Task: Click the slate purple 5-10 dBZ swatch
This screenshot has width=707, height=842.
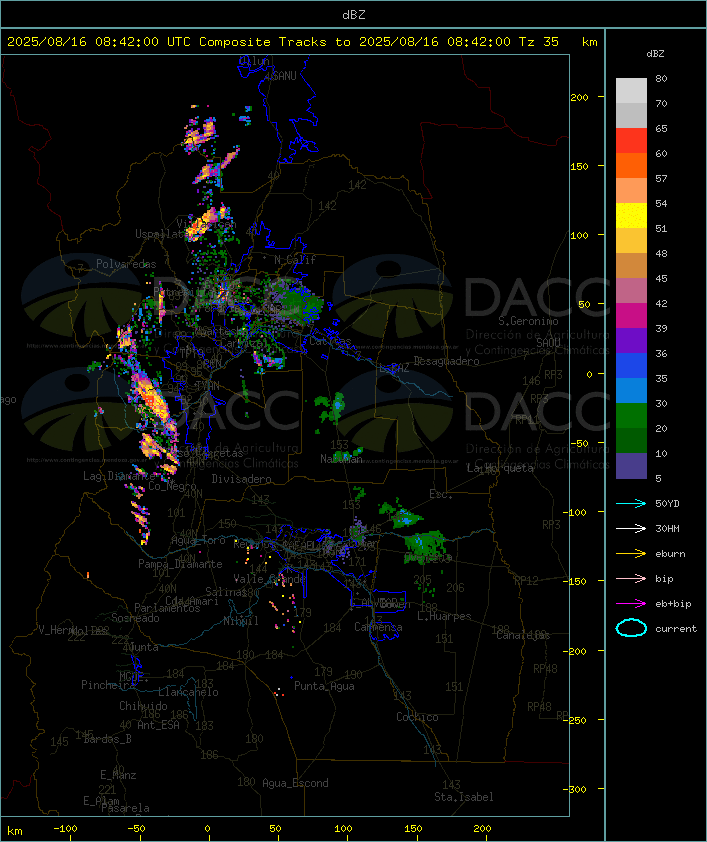Action: 631,466
